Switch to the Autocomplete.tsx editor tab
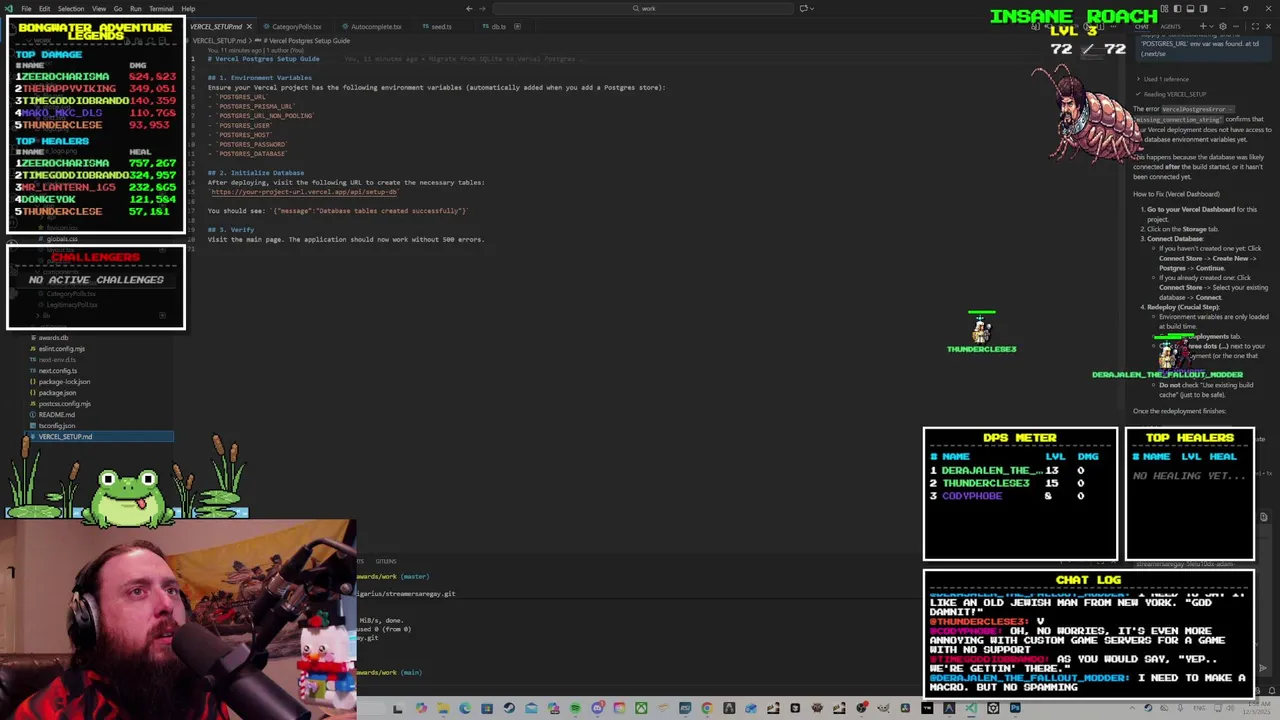This screenshot has height=720, width=1280. pyautogui.click(x=375, y=26)
